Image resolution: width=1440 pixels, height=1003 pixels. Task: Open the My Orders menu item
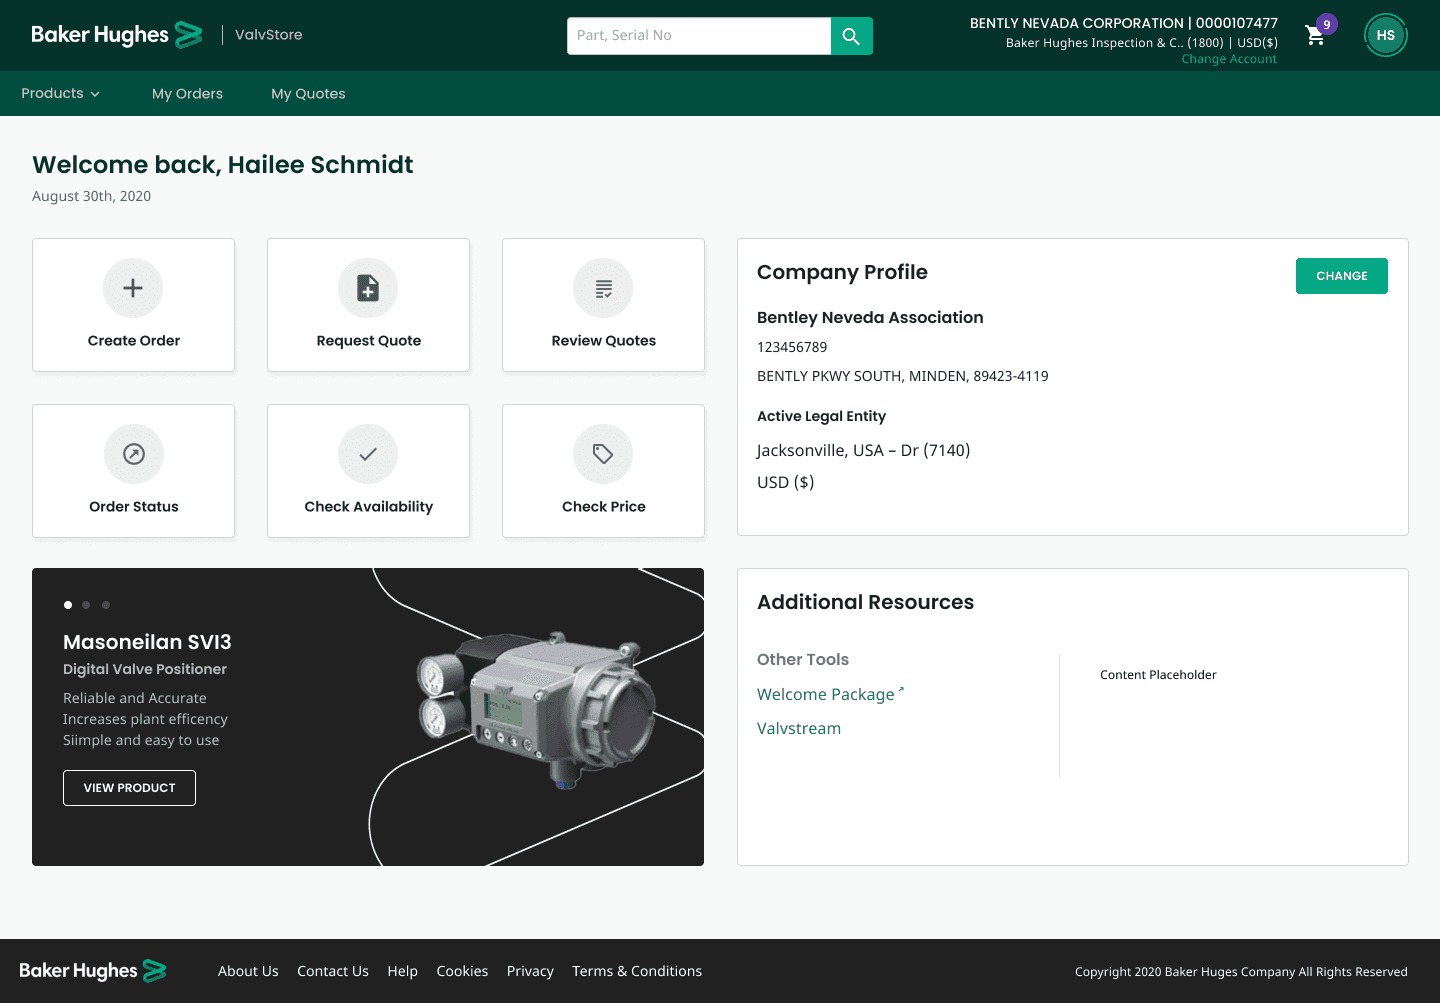coord(187,94)
